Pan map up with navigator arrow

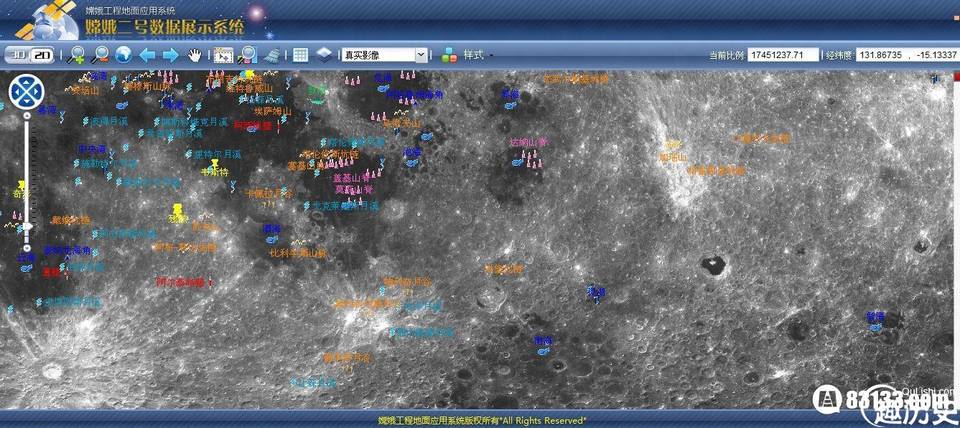tap(26, 83)
